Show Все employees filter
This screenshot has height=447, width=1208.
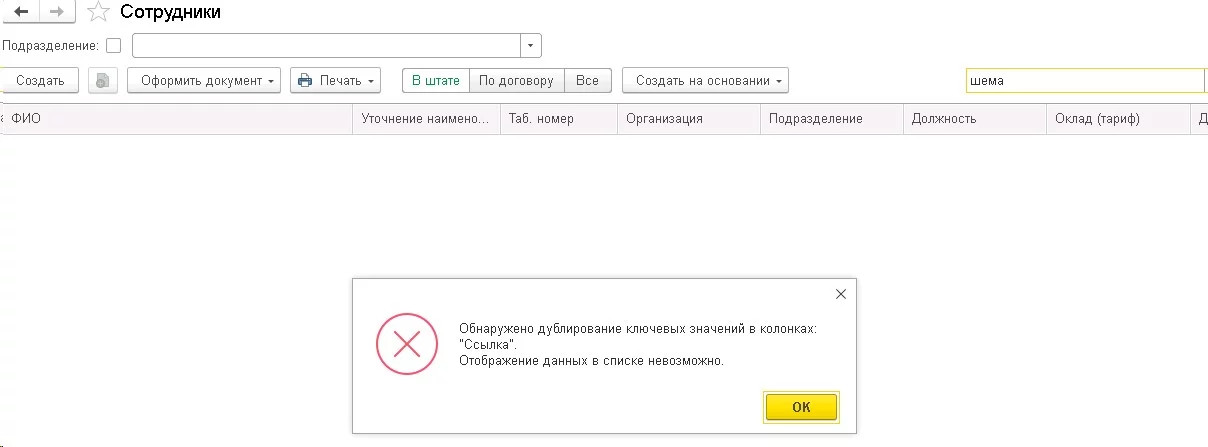tap(587, 81)
